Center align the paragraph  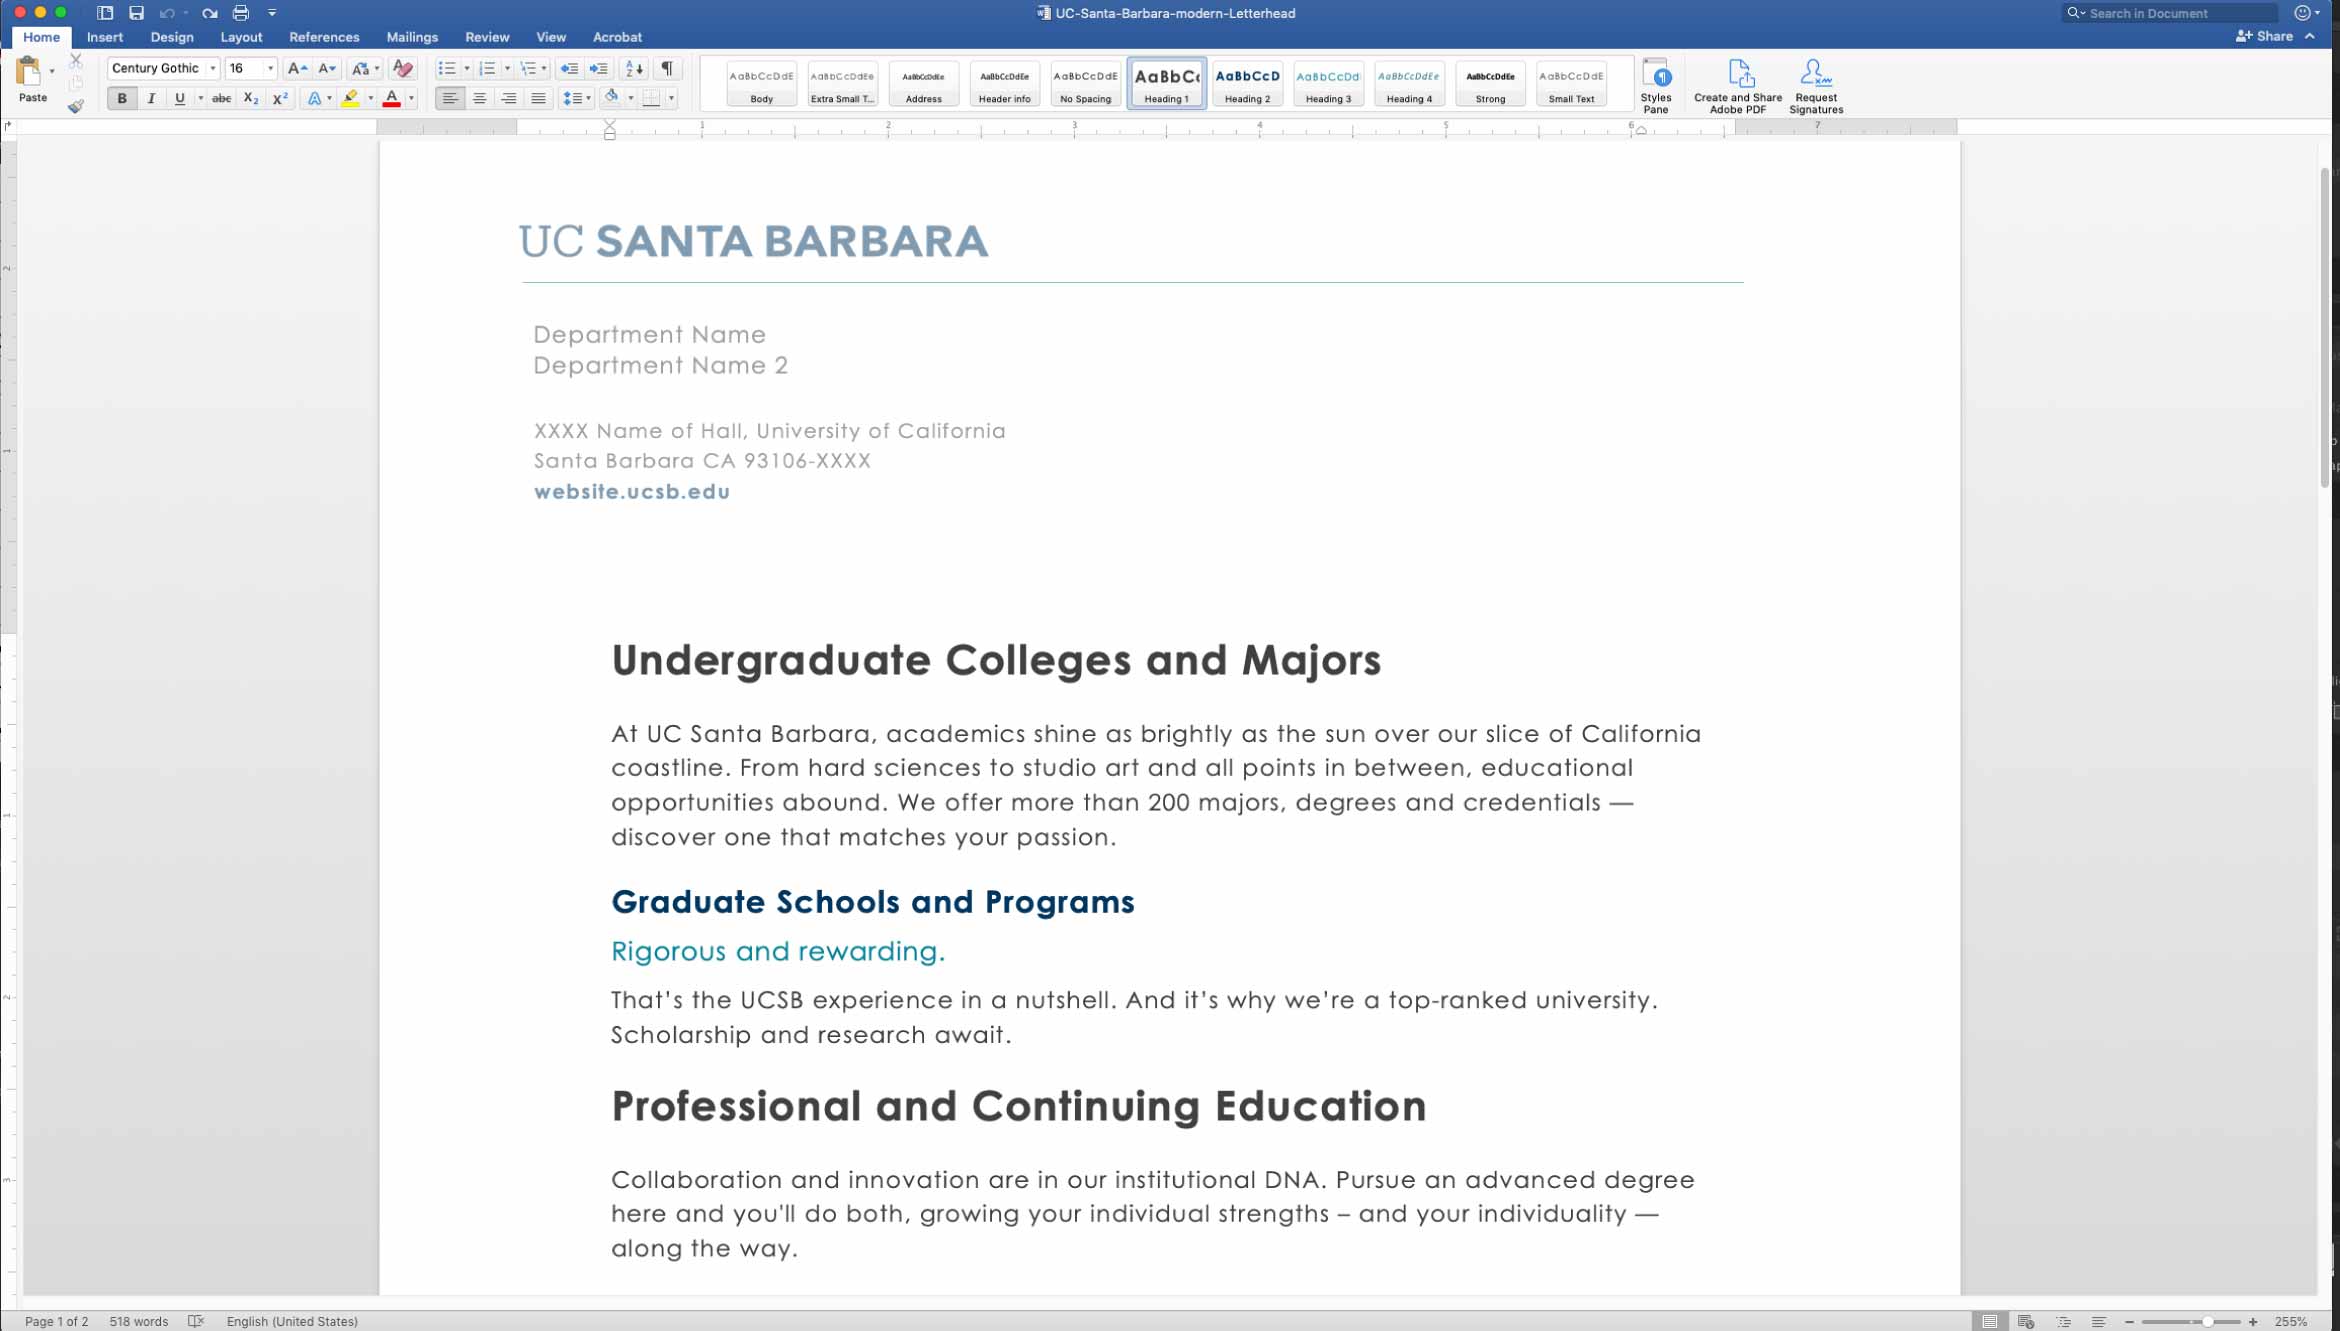click(480, 98)
